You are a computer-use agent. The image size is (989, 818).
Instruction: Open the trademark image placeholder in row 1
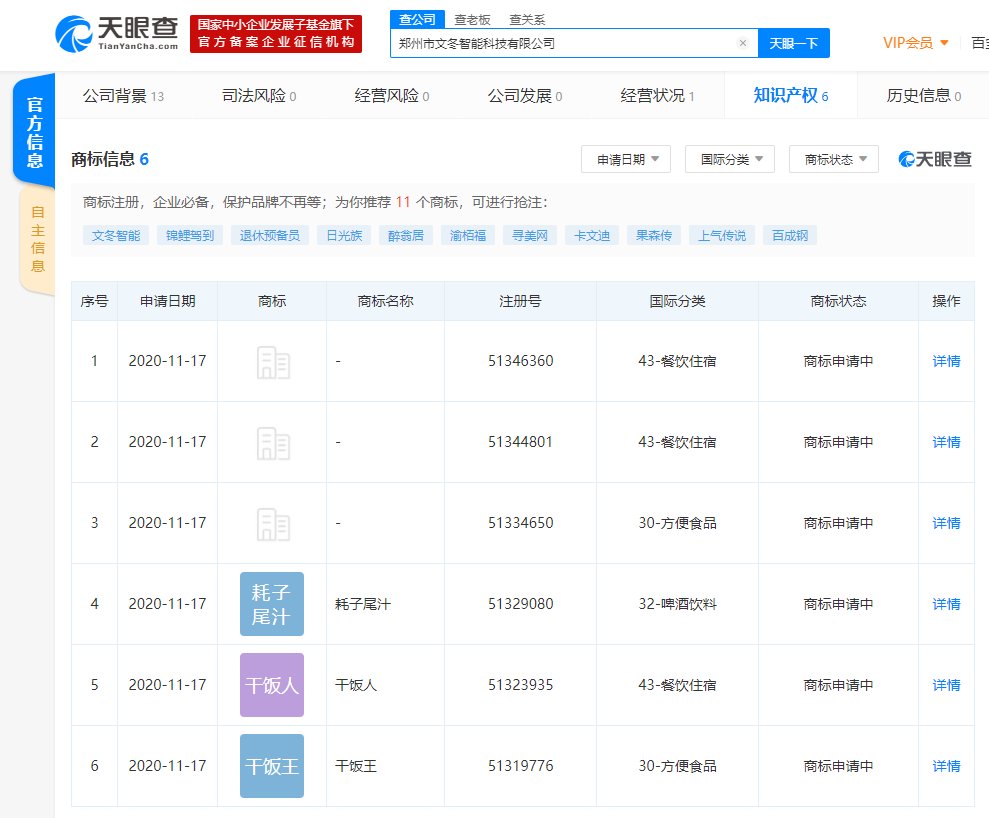point(271,361)
